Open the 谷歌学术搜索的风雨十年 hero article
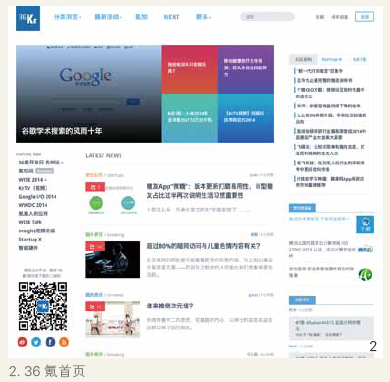390x382 pixels. [89, 94]
